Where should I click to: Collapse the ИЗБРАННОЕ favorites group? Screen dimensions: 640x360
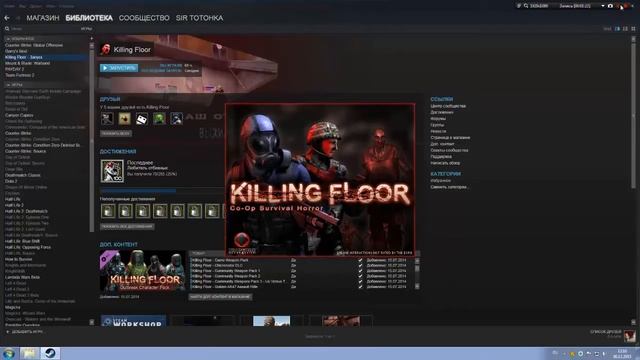click(20, 39)
